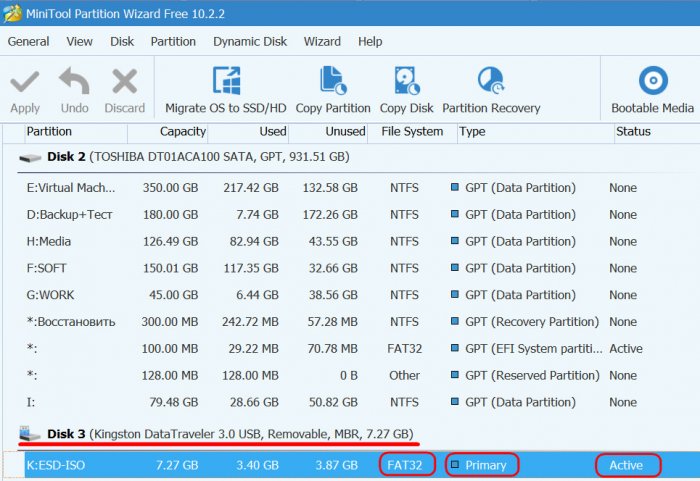Open the View menu
Viewport: 700px width, 481px height.
pyautogui.click(x=79, y=42)
